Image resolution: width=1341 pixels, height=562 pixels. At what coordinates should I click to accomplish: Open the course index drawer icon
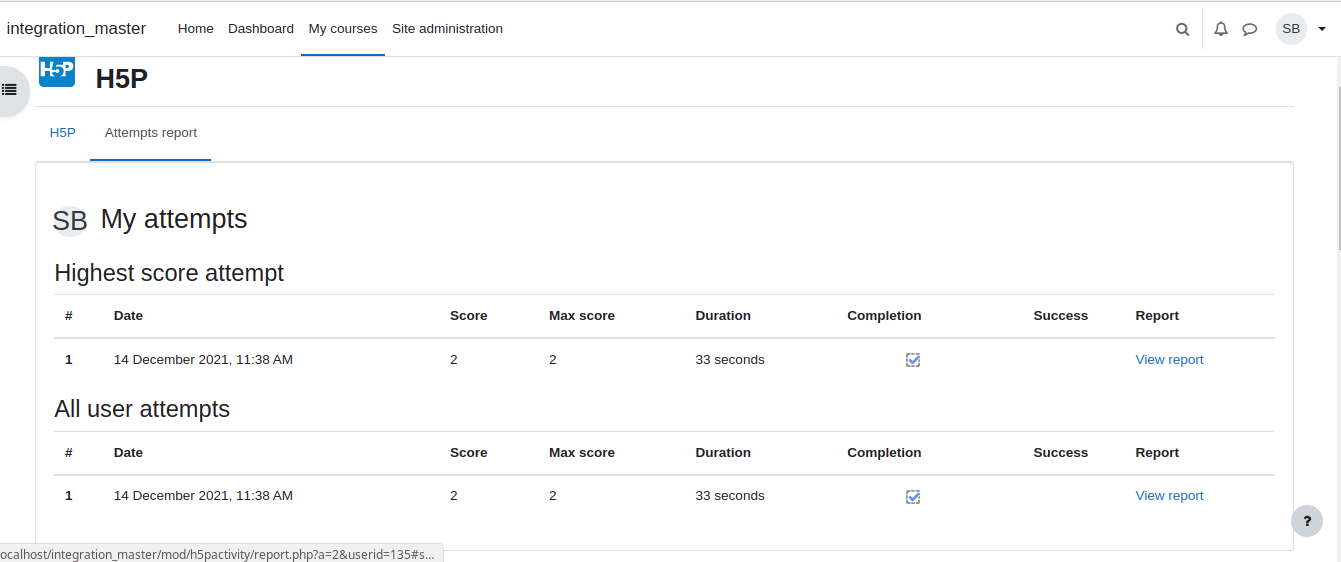pyautogui.click(x=9, y=90)
